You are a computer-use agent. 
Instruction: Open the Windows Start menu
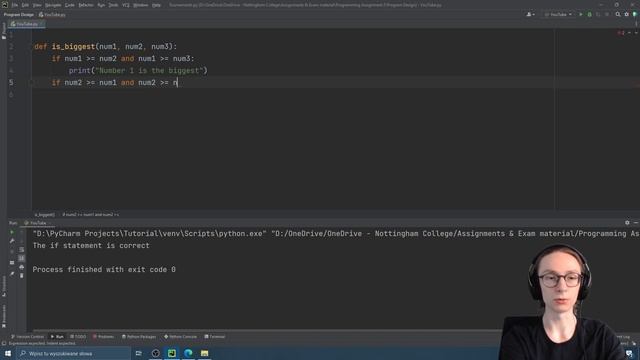(8, 353)
